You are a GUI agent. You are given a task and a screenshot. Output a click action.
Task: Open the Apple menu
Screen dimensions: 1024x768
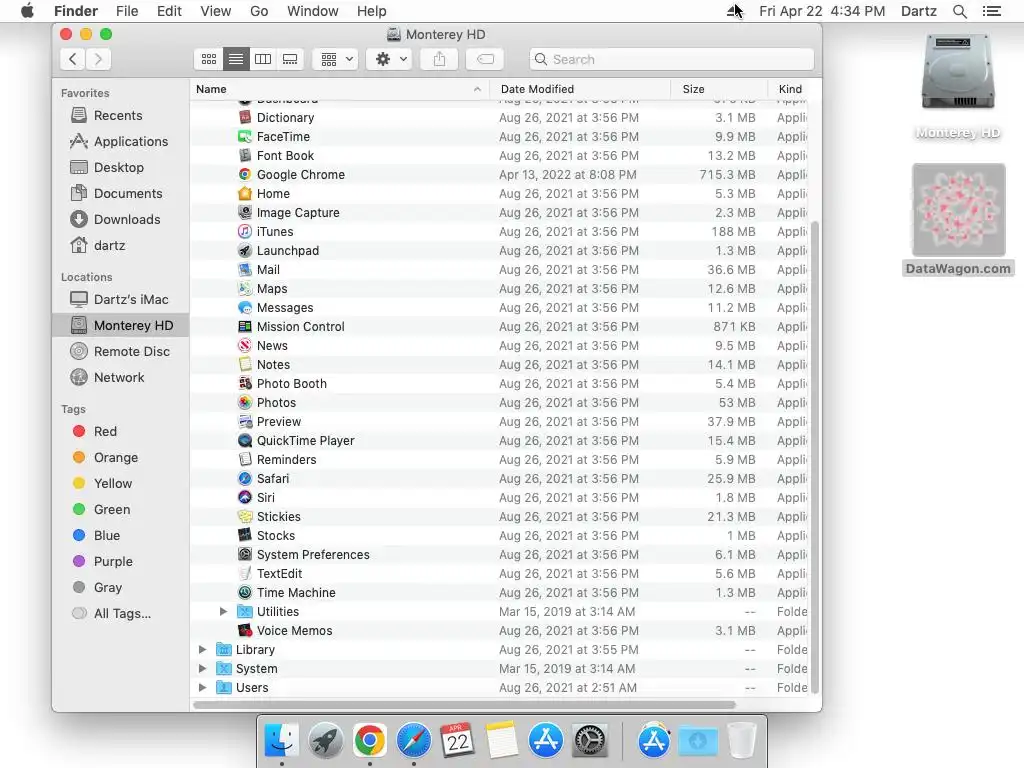[x=27, y=11]
